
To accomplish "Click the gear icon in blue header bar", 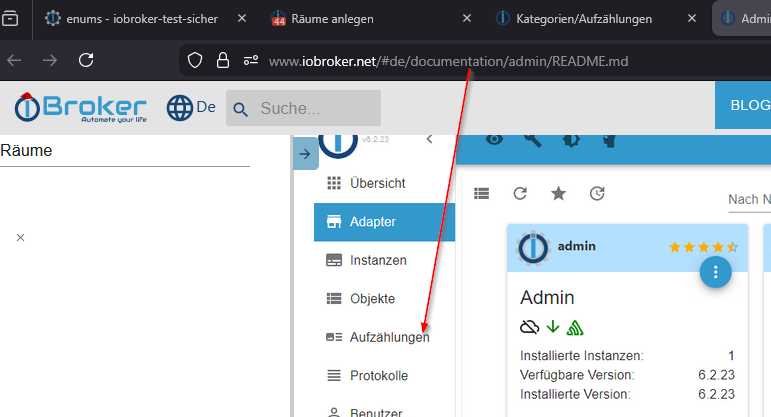I will tap(571, 141).
